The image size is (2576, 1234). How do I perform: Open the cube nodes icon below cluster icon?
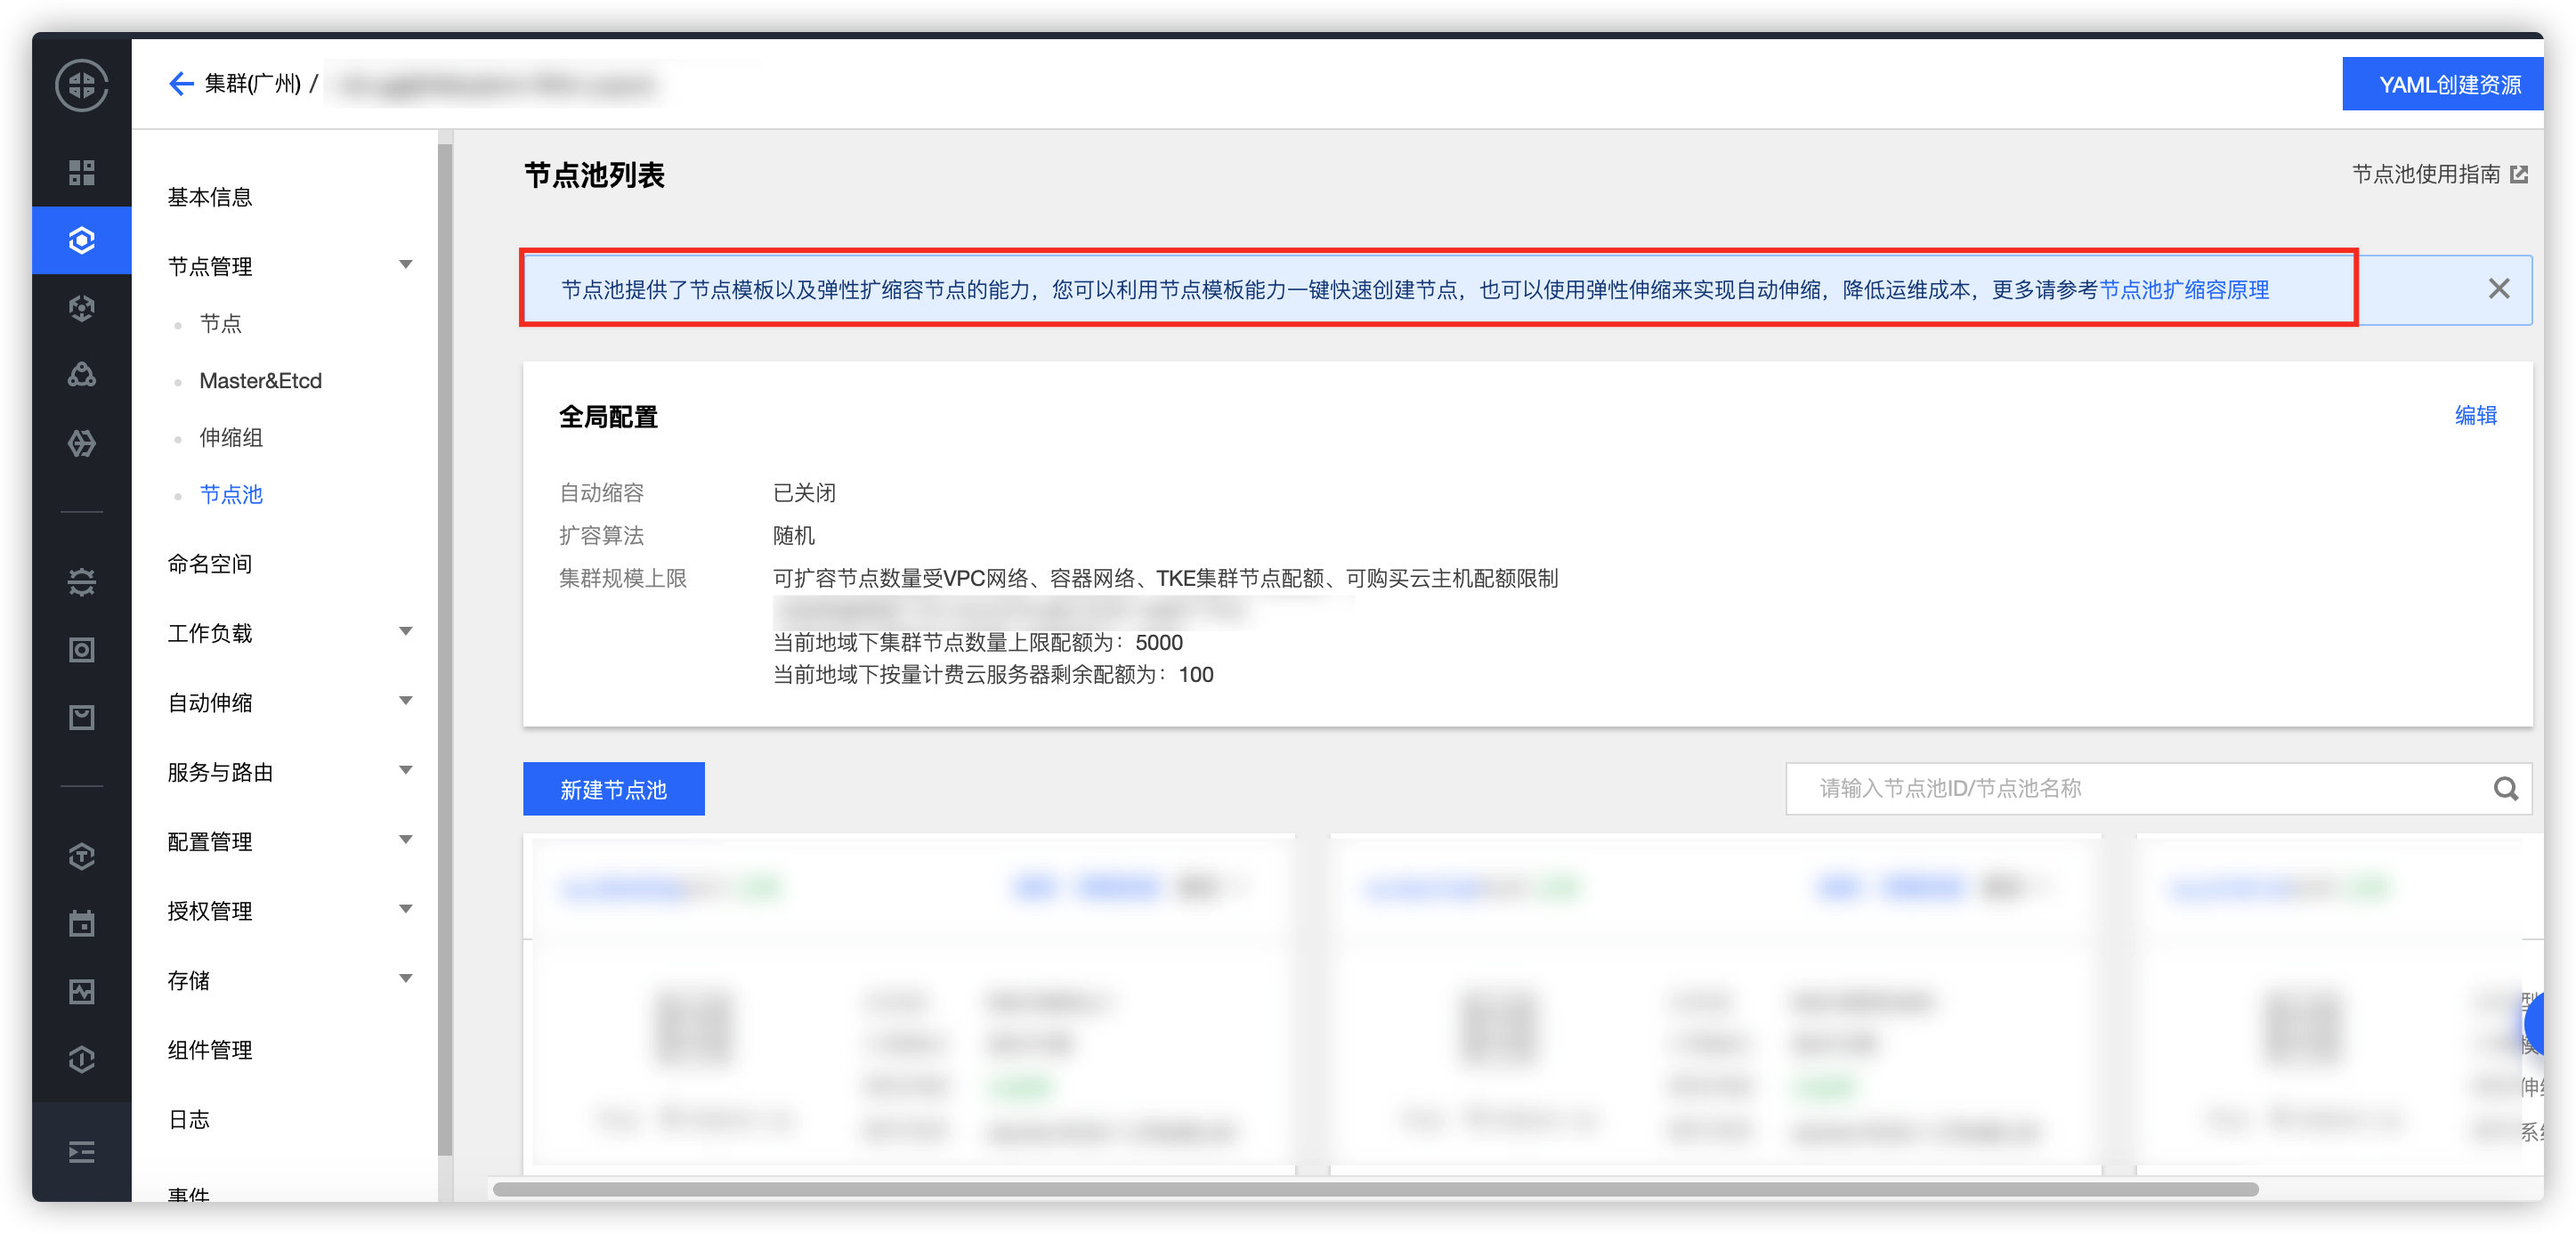tap(82, 308)
